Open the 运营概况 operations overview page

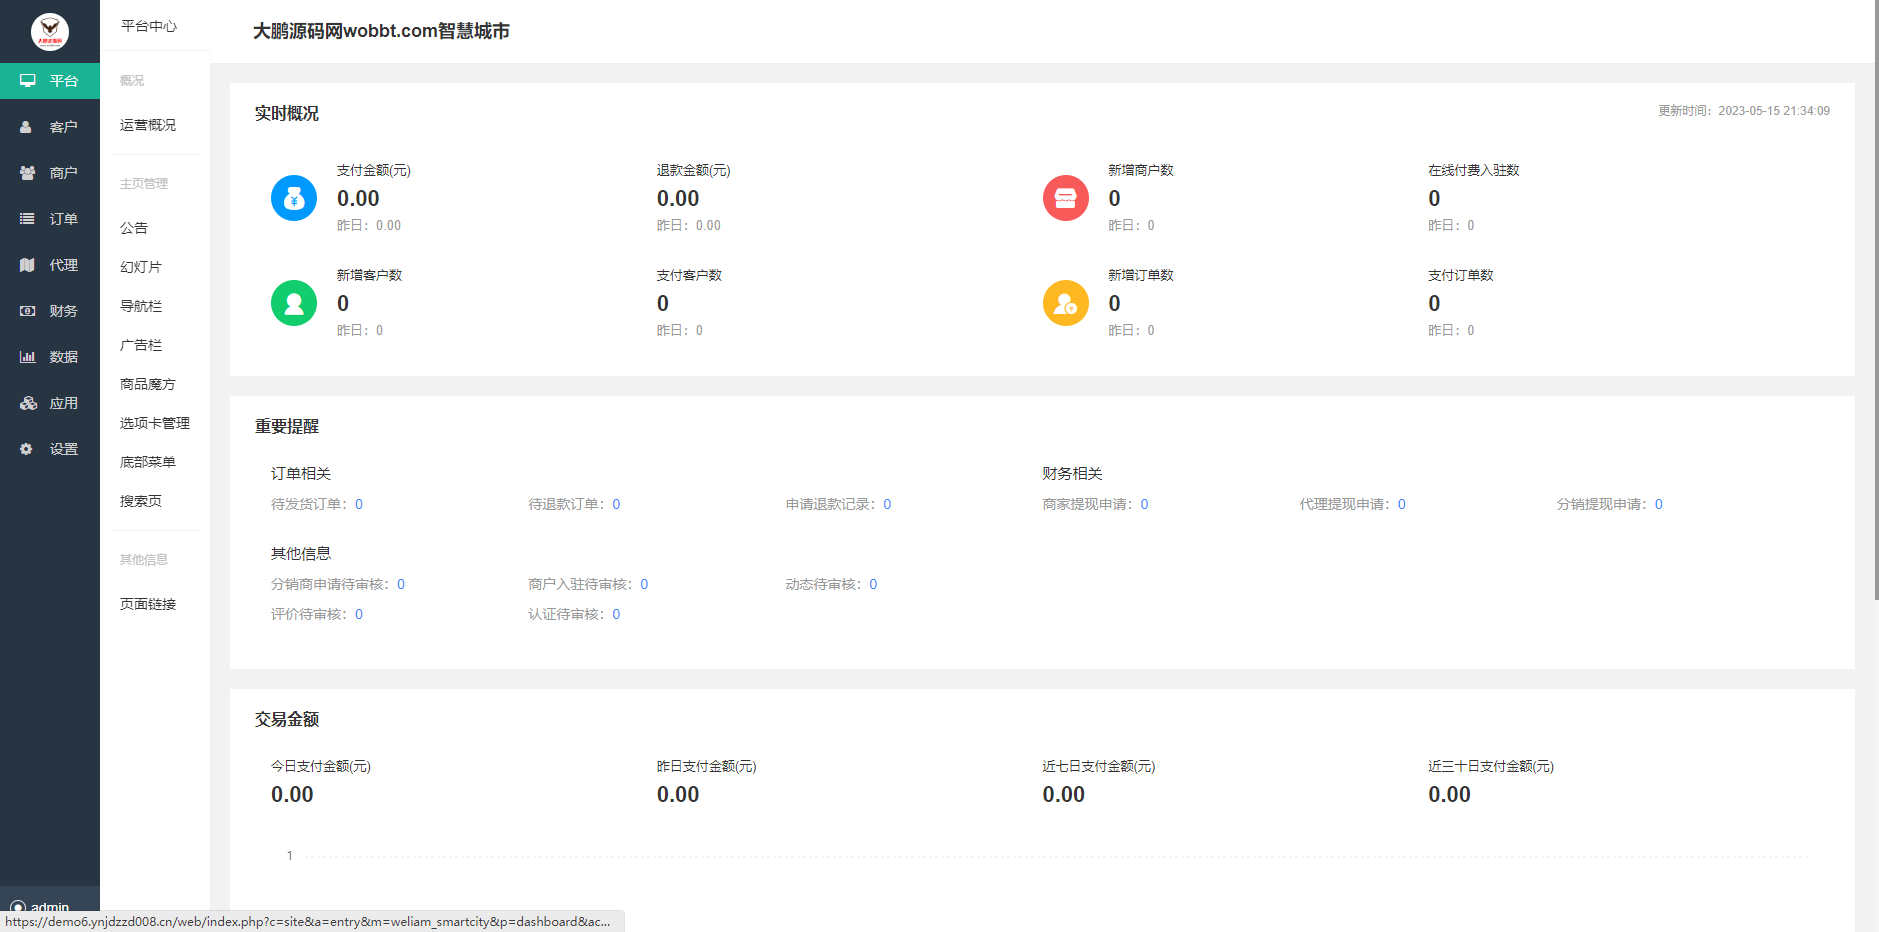146,124
